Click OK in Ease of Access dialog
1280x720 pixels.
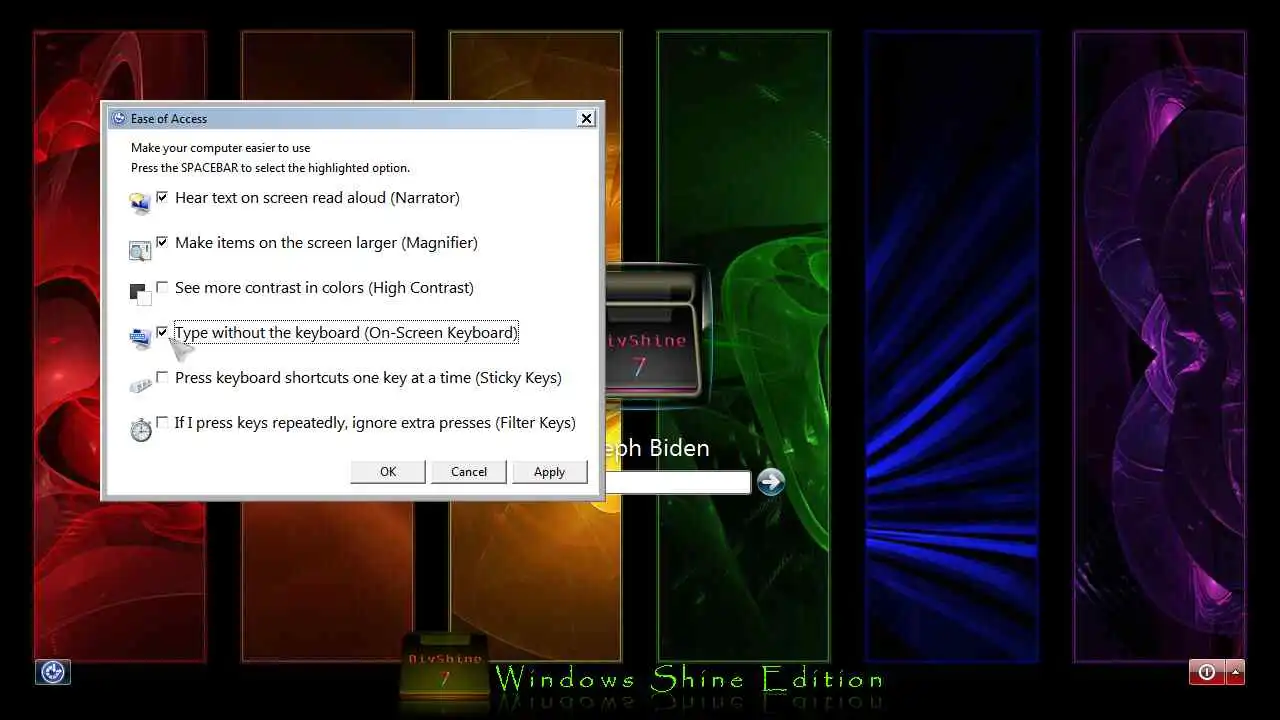click(x=388, y=472)
